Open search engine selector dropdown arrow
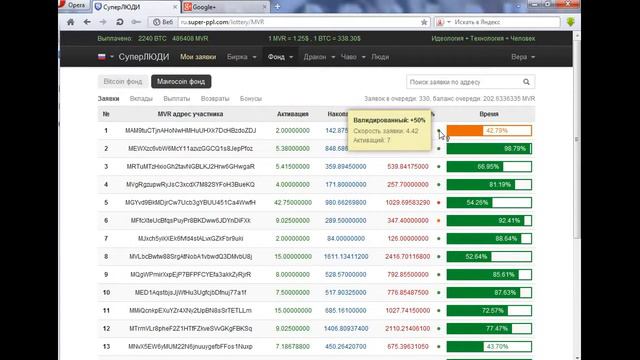Screen dimensions: 640x360 449,22
